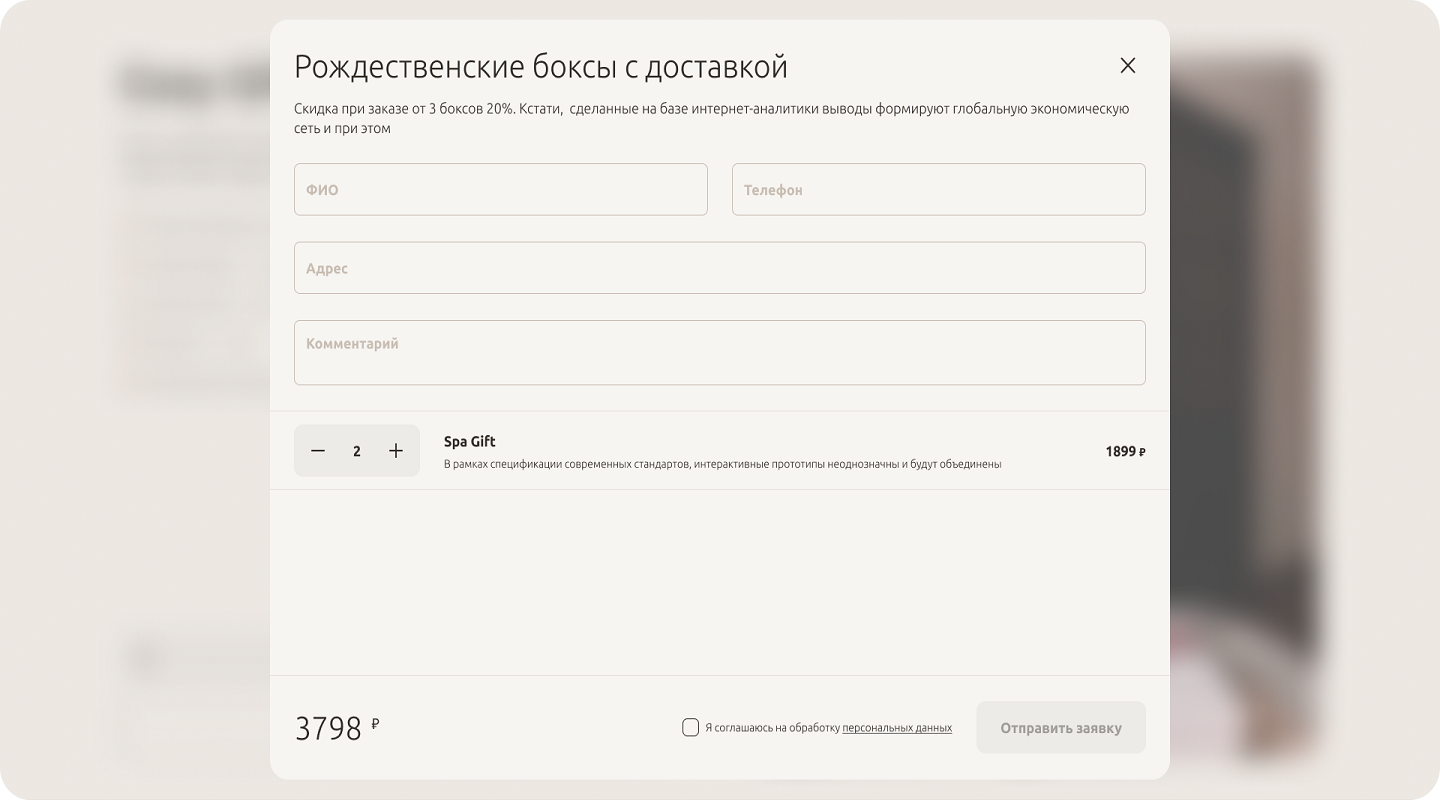Close the Рождественские боксы dialog

[x=1128, y=65]
